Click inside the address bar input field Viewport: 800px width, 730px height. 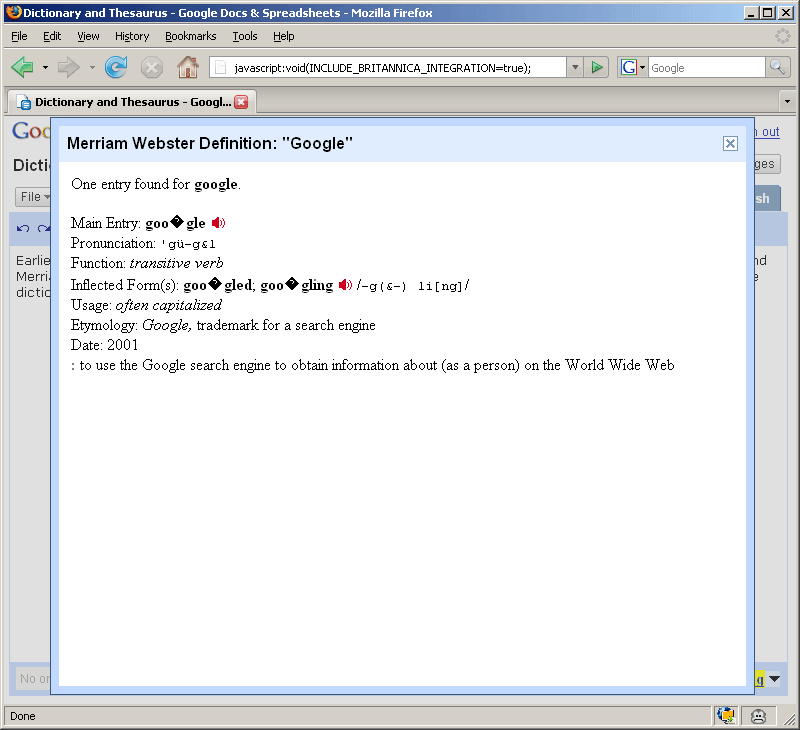pyautogui.click(x=380, y=67)
